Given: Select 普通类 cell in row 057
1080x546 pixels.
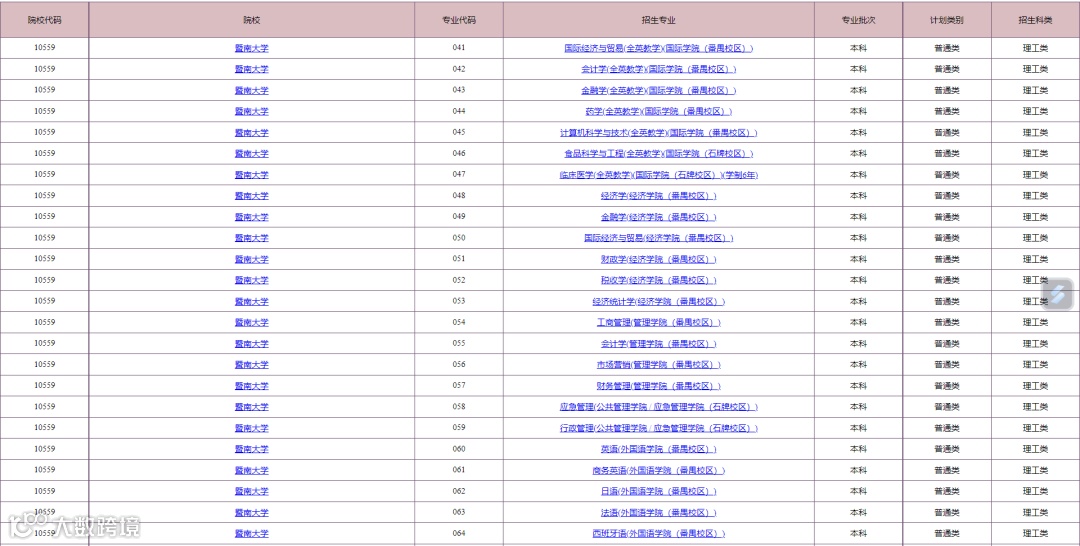Looking at the screenshot, I should [947, 386].
